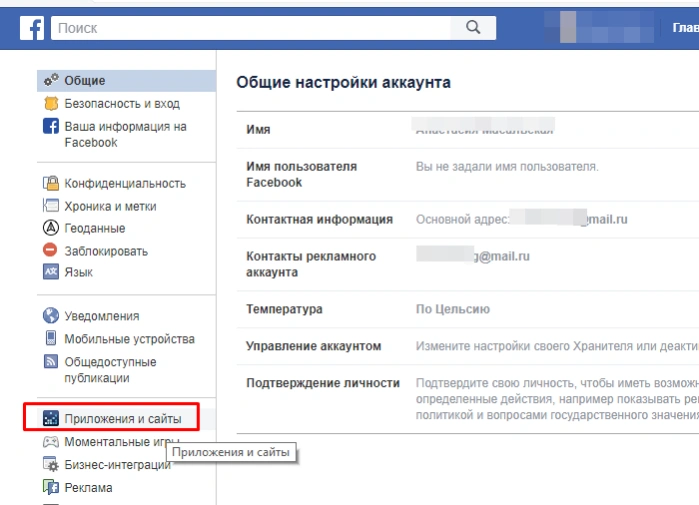
Task: Open the Общие settings section
Action: 127,81
